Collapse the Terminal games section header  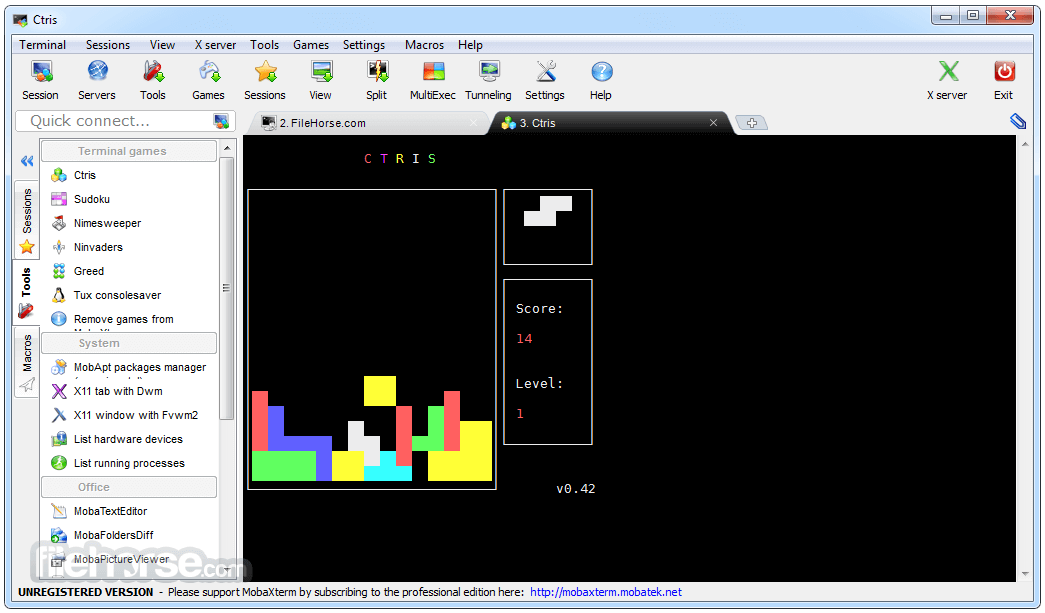click(129, 151)
